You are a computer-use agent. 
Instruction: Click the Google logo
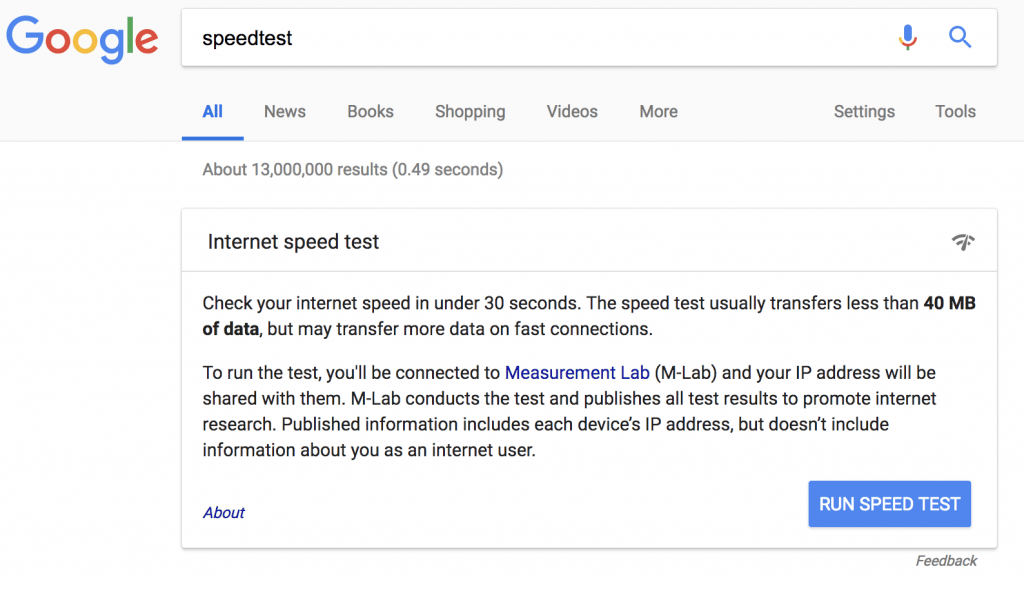coord(82,39)
